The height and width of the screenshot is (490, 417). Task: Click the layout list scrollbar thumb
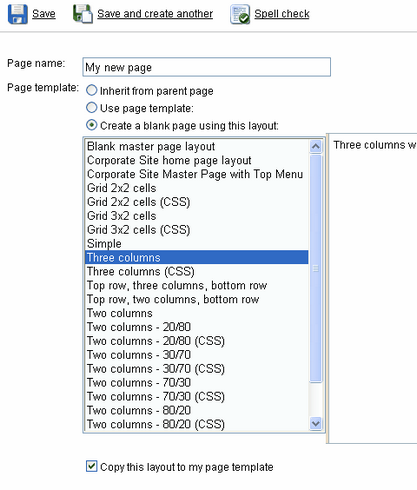pos(315,268)
